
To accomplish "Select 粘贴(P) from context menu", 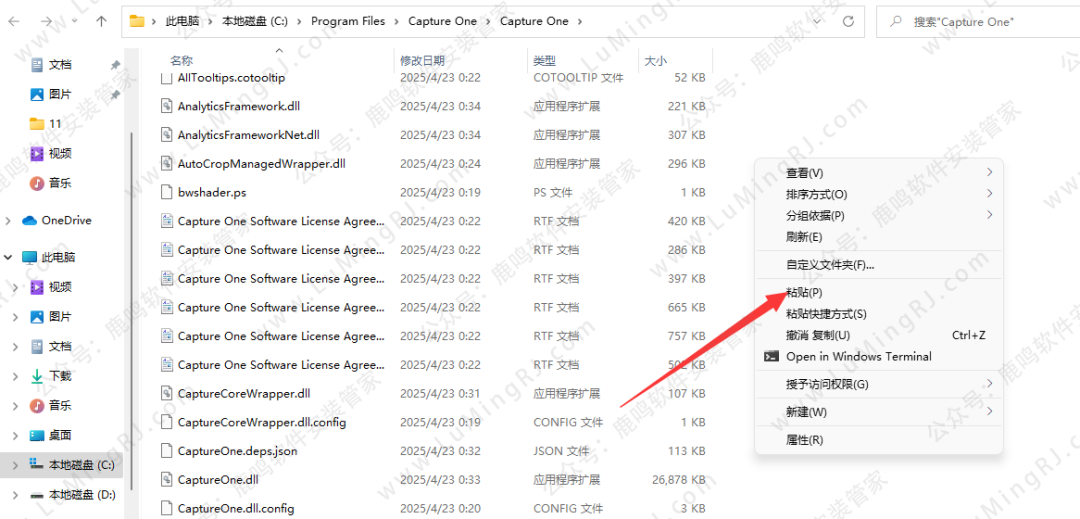I will point(804,293).
